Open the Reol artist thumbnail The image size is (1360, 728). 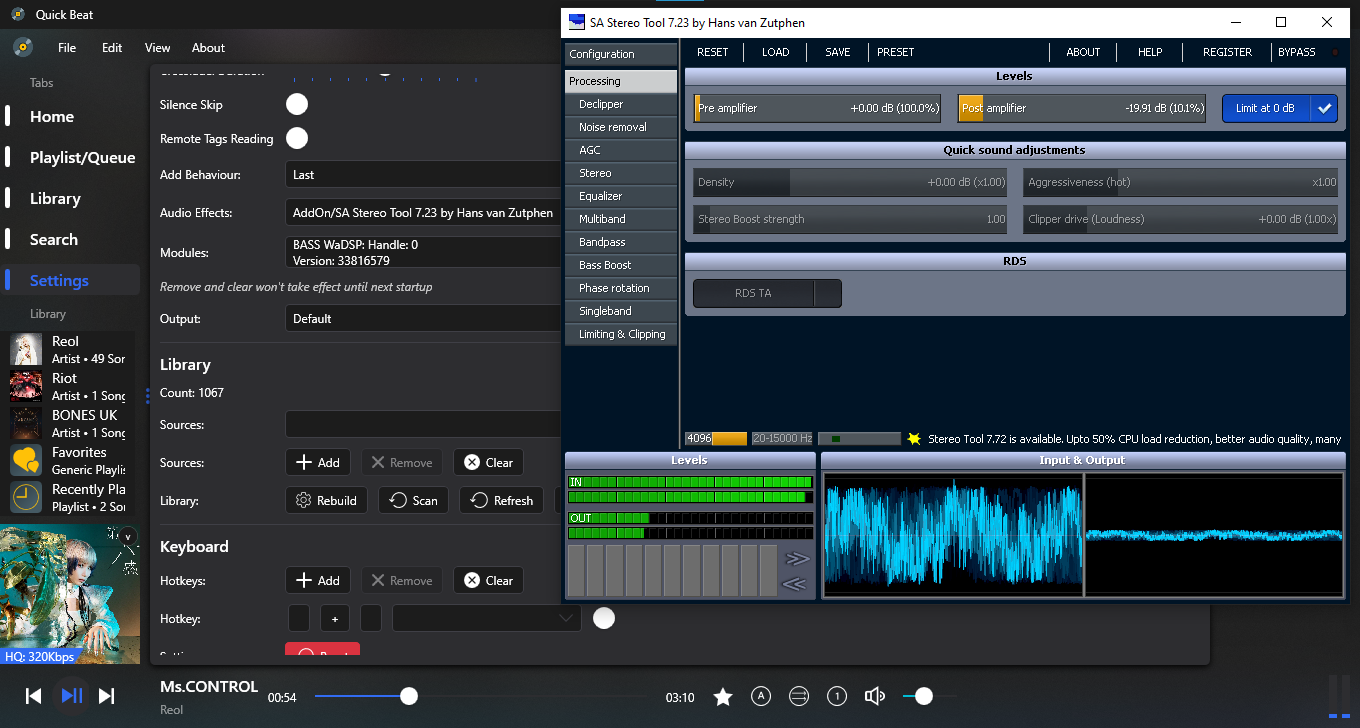[x=26, y=349]
